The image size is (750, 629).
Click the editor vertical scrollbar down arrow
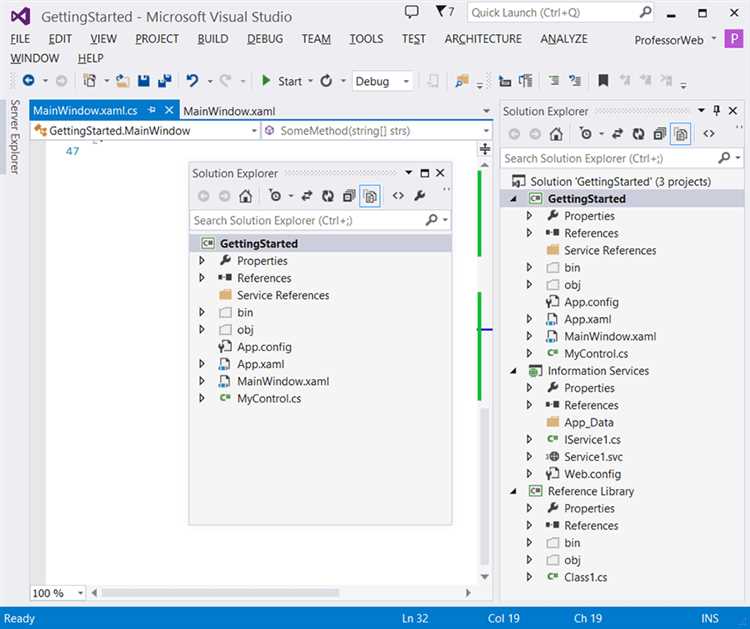click(x=485, y=577)
